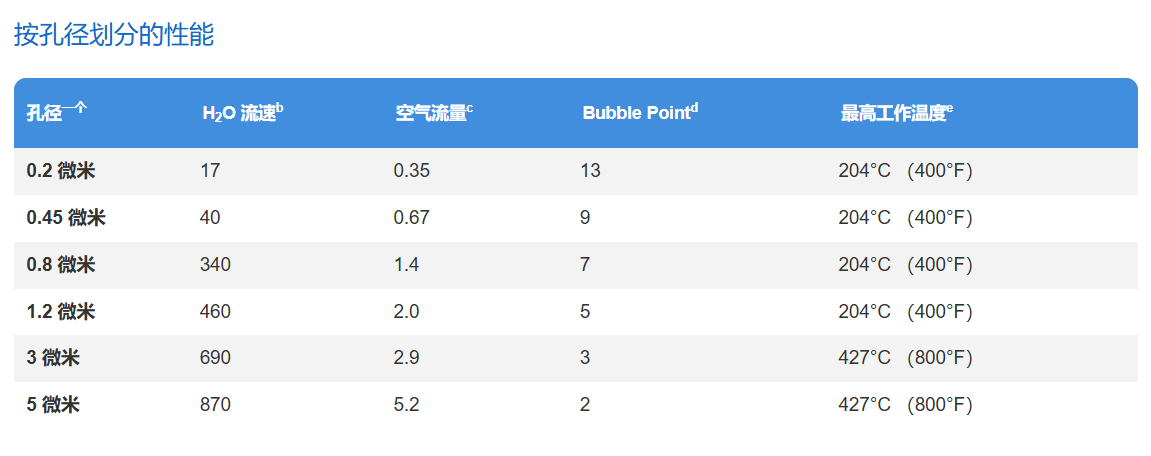Click the 870 water flow value
Screen dimensions: 1151x456
pyautogui.click(x=215, y=405)
